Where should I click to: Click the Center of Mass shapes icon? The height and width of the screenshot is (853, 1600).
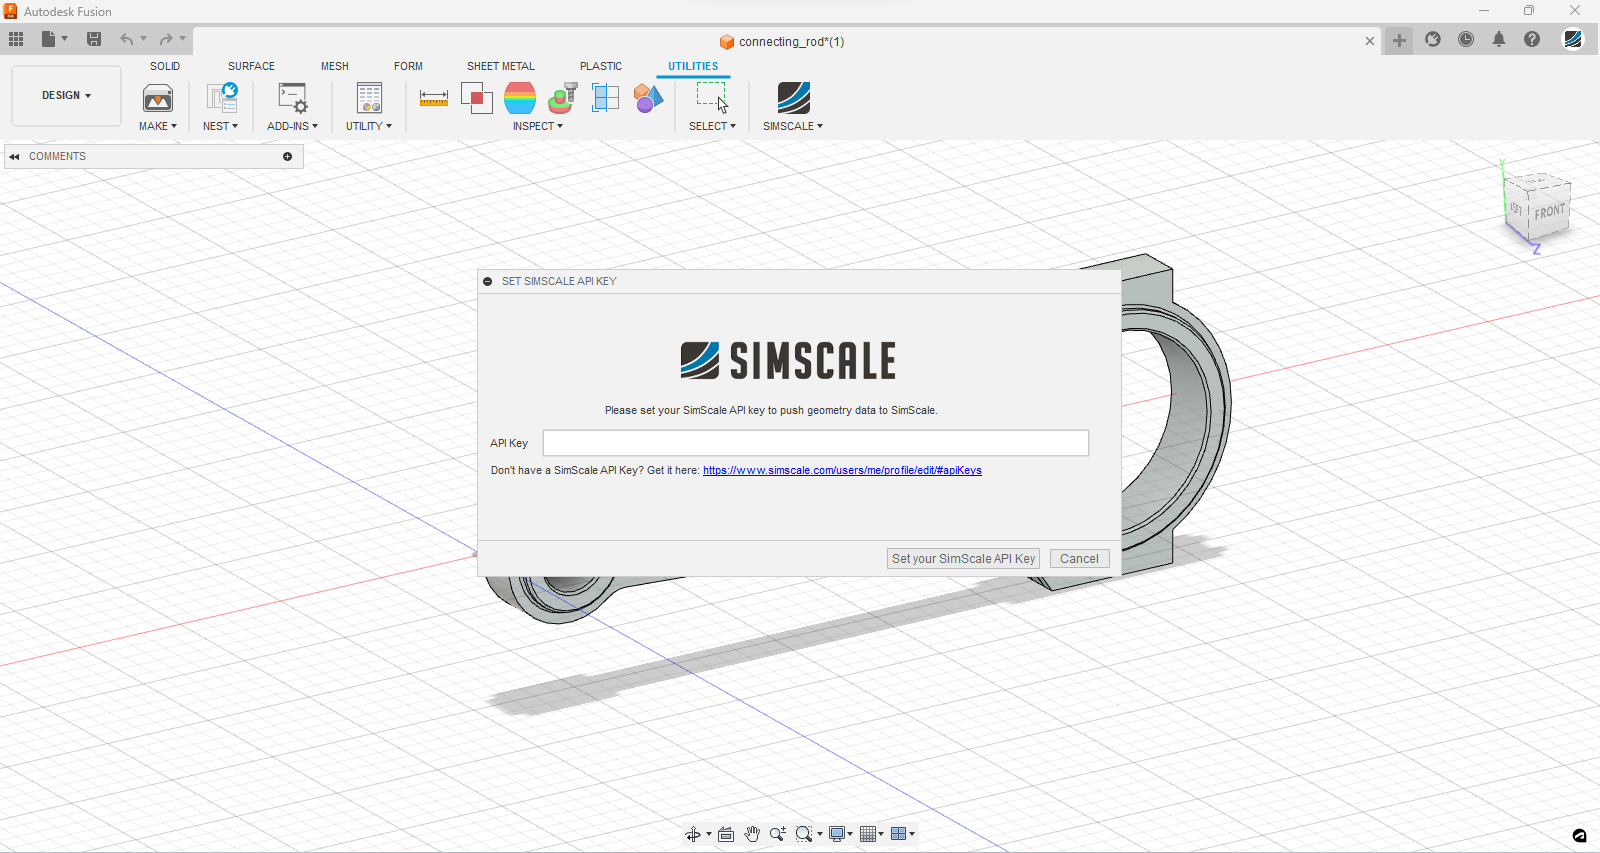pyautogui.click(x=648, y=98)
